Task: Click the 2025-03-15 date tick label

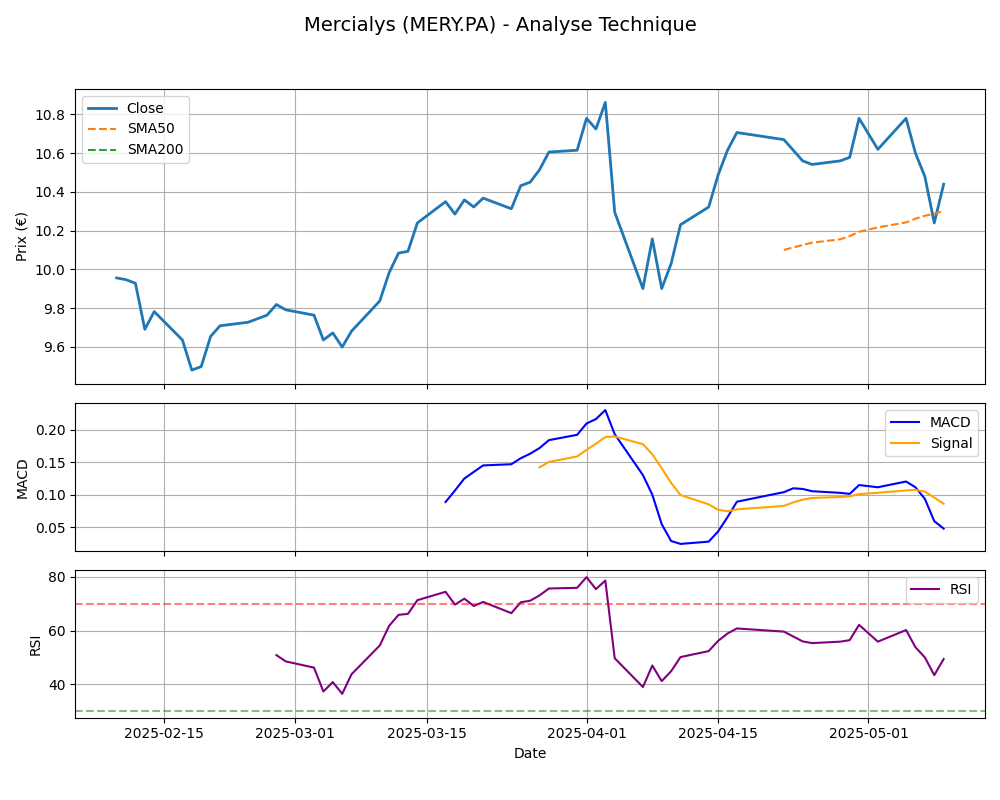Action: pos(427,733)
